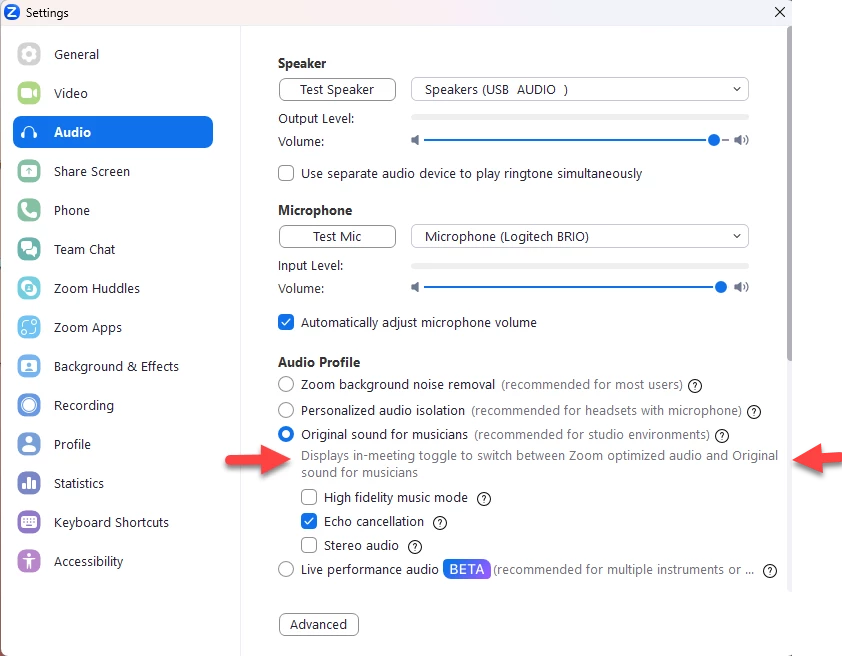This screenshot has width=842, height=656.
Task: Click the Statistics bar chart icon
Action: (x=28, y=483)
